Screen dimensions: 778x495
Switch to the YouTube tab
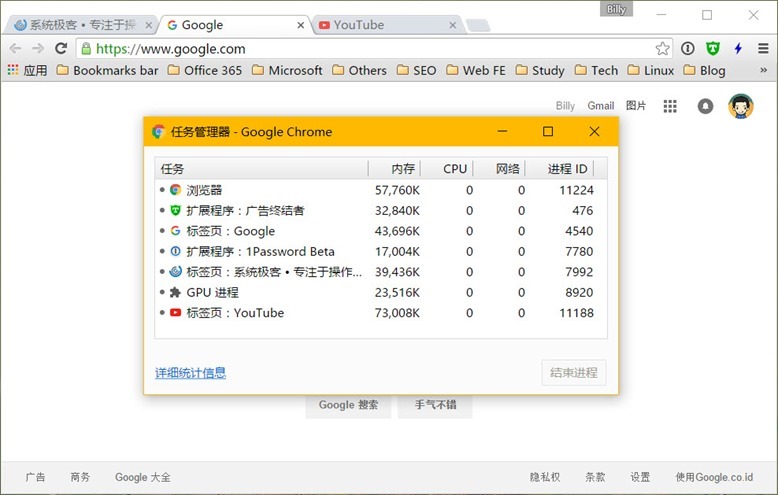pos(385,25)
